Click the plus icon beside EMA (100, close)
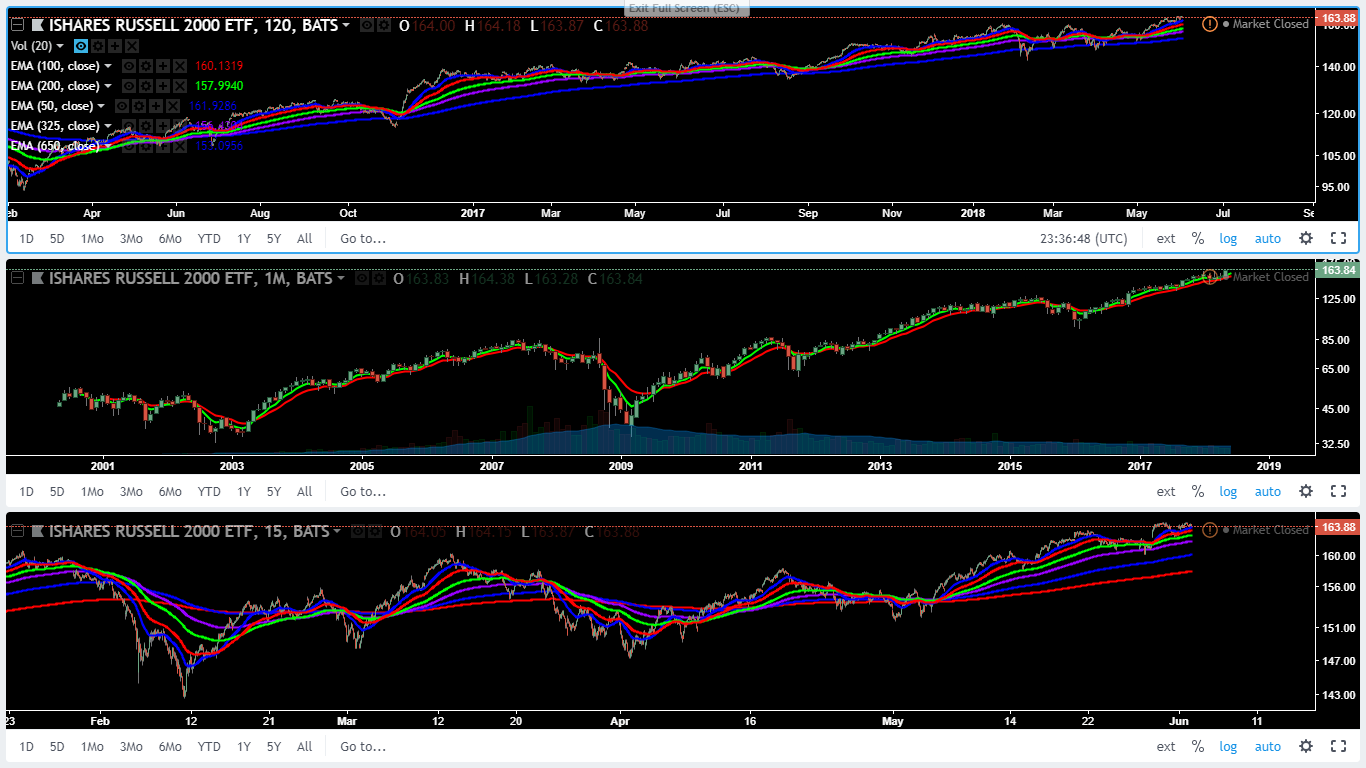This screenshot has height=768, width=1366. click(162, 66)
